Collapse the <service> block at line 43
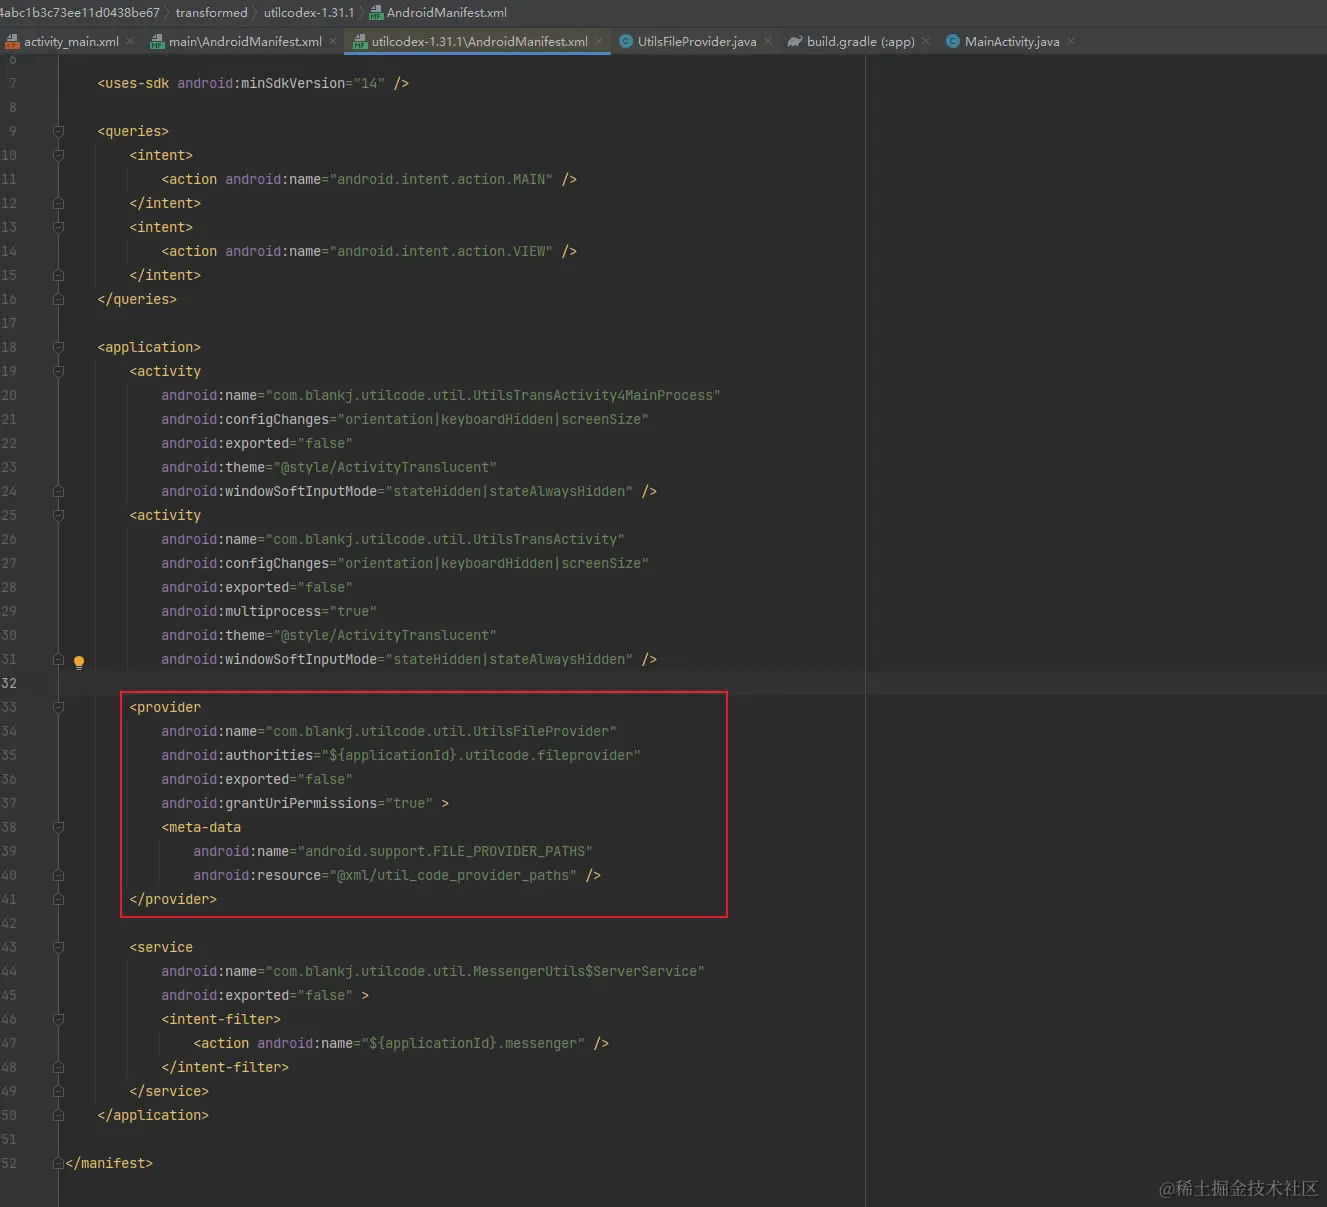 click(58, 947)
